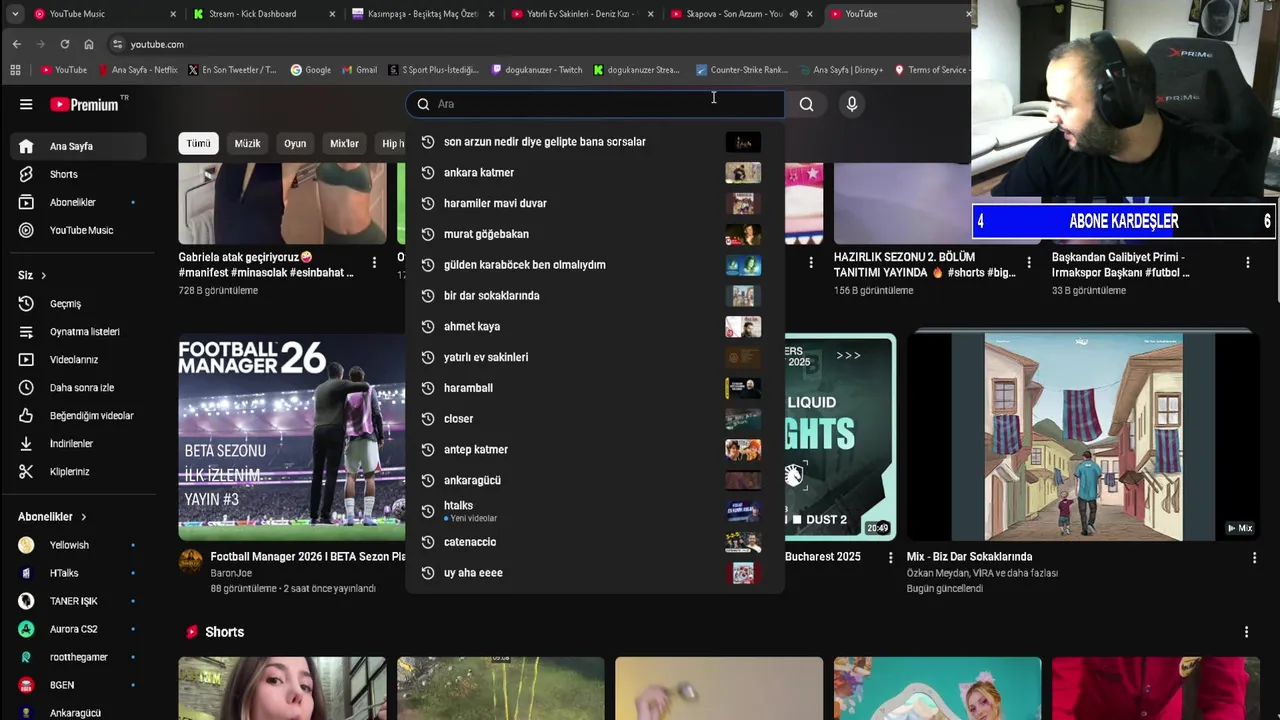The height and width of the screenshot is (720, 1280).
Task: Open Daha sonra izle list
Action: tap(78, 388)
